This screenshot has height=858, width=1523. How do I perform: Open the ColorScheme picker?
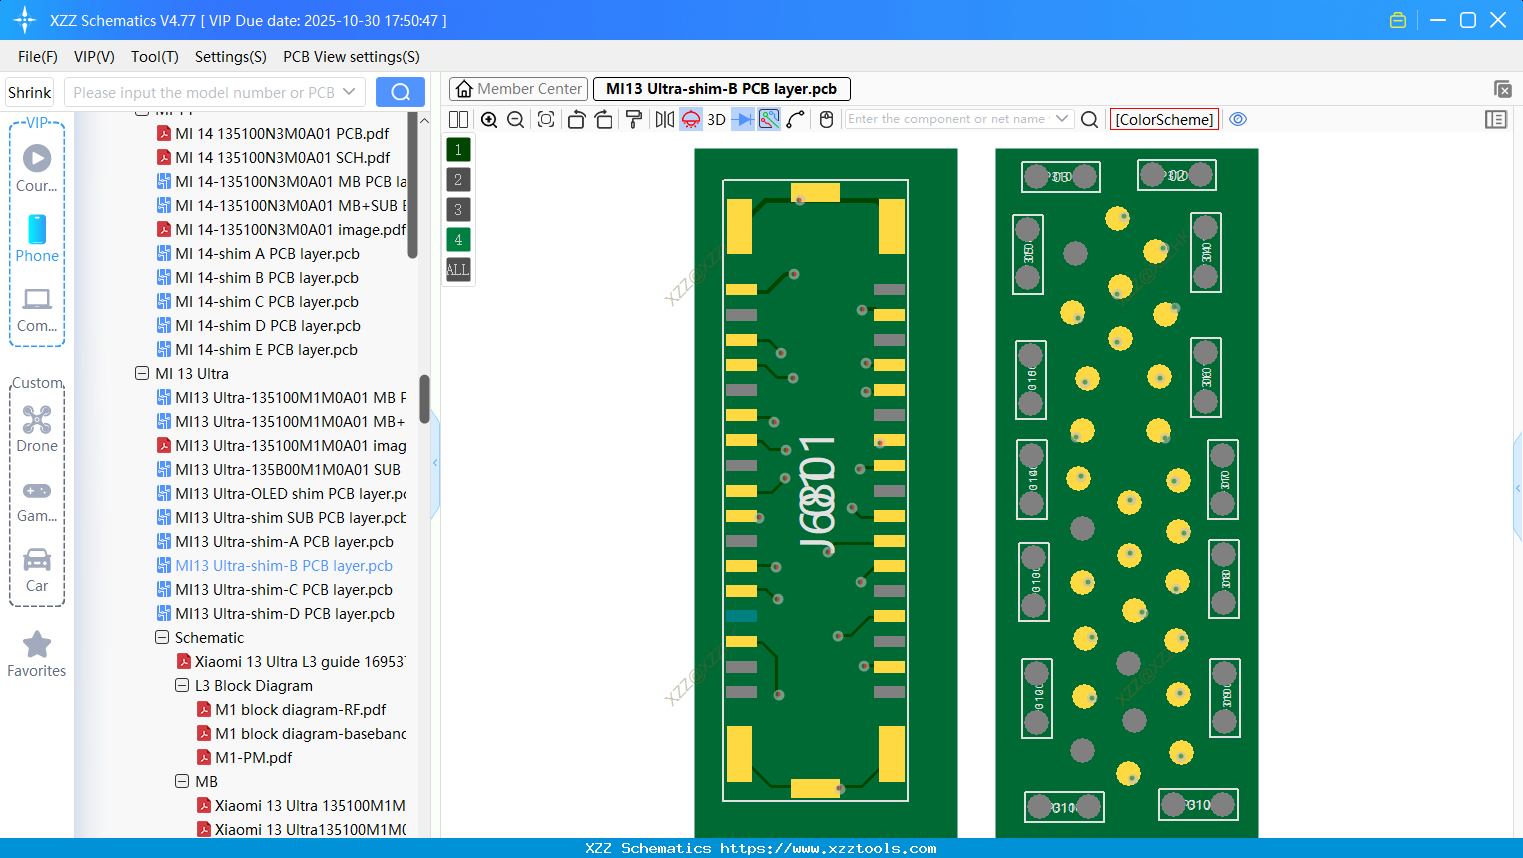[x=1164, y=119]
